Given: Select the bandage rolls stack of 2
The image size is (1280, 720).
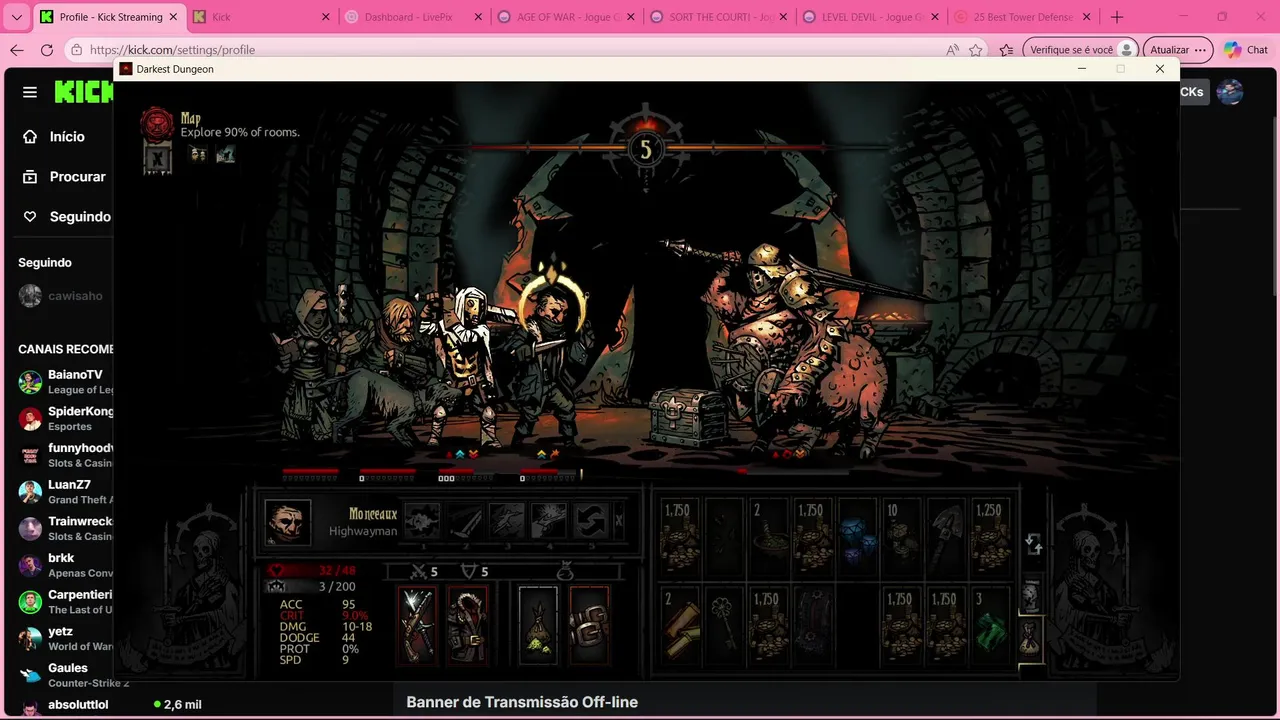Looking at the screenshot, I should point(680,624).
